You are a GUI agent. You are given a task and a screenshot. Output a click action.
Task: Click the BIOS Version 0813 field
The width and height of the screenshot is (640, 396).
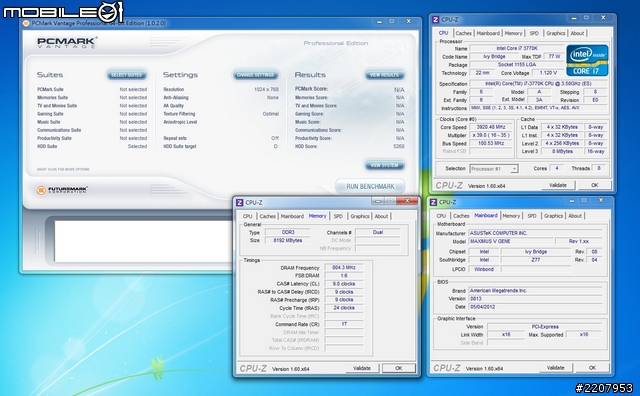coord(535,299)
